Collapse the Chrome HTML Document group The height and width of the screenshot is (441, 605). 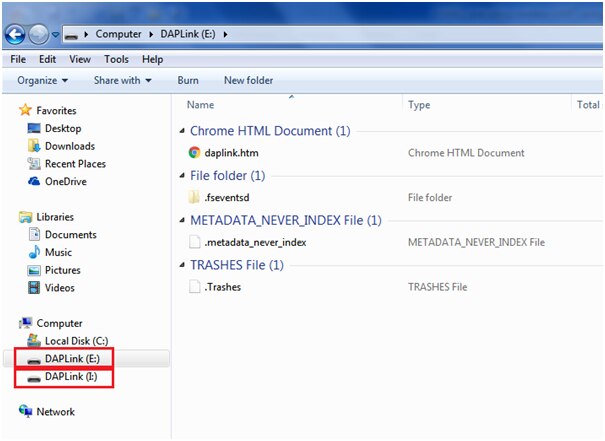coord(182,131)
